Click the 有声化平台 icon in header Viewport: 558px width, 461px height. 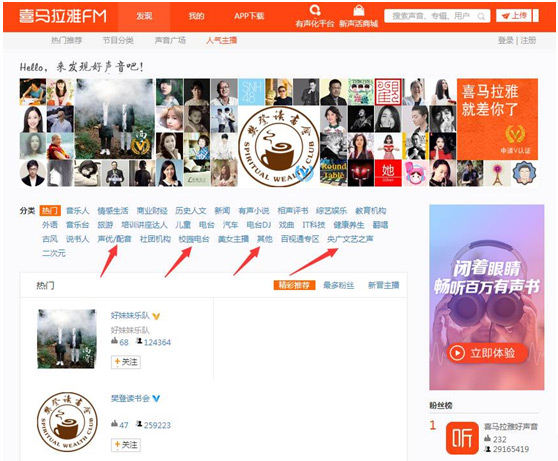pos(315,11)
